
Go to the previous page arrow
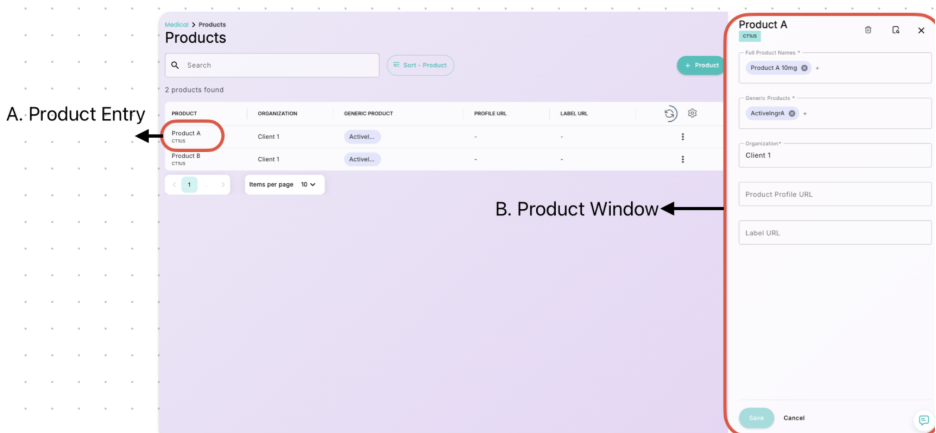[x=174, y=185]
